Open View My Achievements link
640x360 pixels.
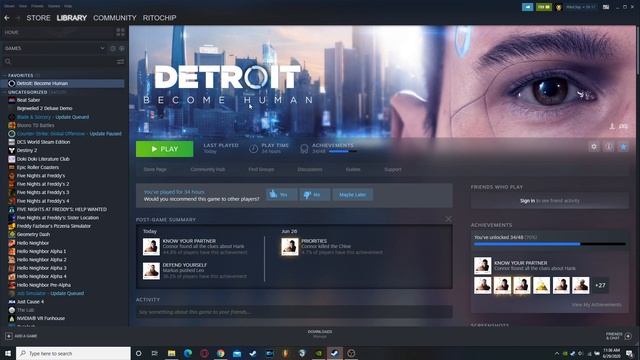(x=596, y=304)
